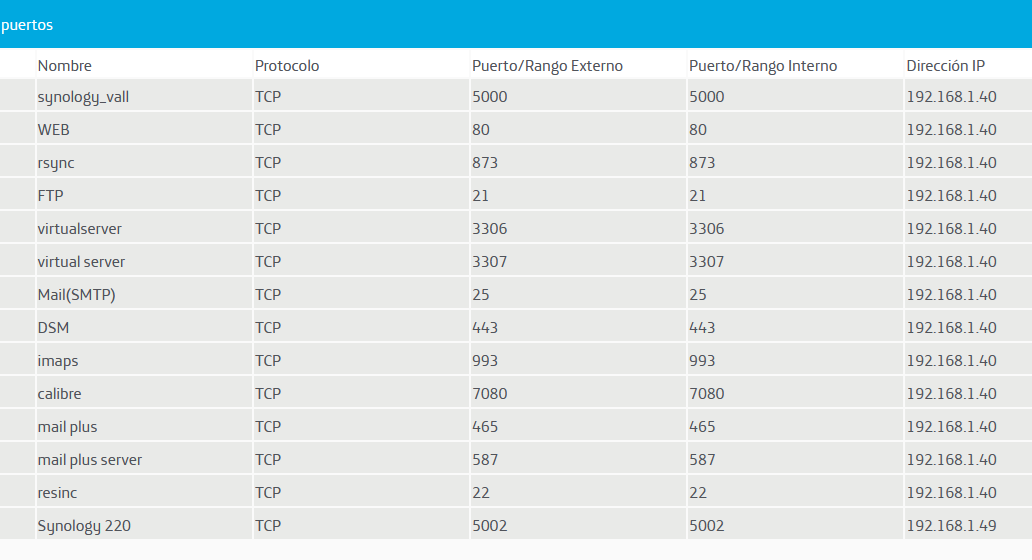Click the virtualserver name without space
This screenshot has height=560, width=1032.
click(x=80, y=229)
